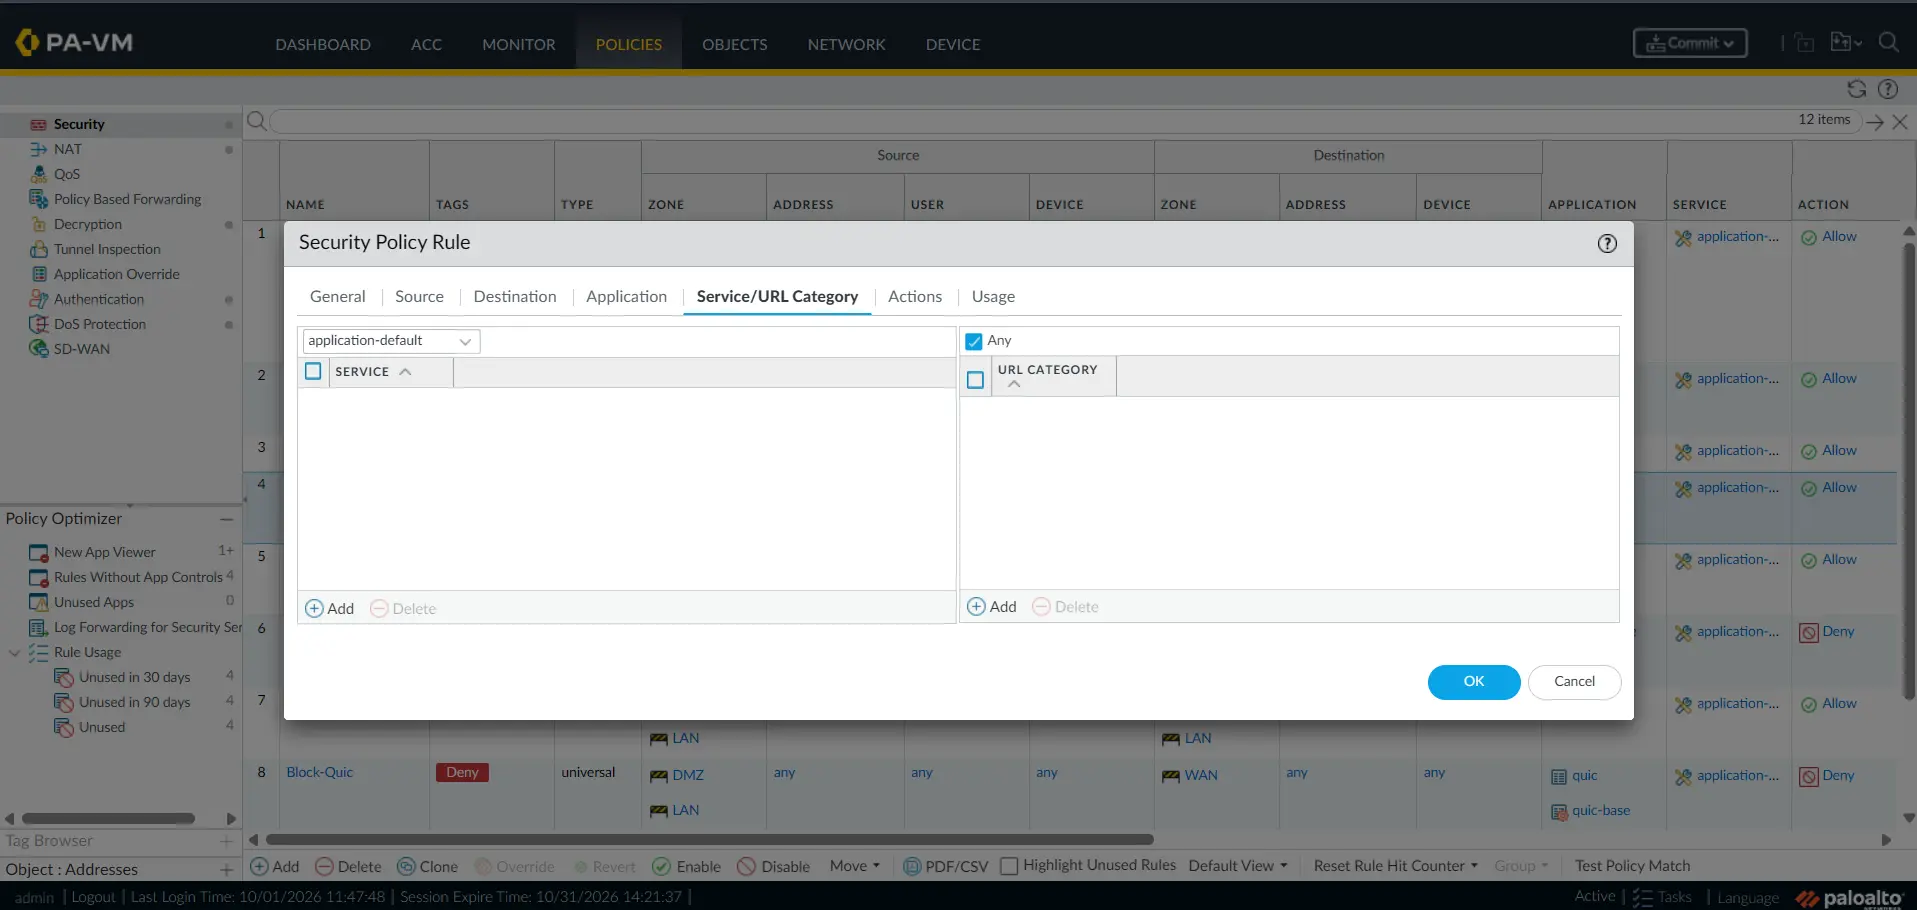1917x910 pixels.
Task: Switch to the Actions tab
Action: click(915, 297)
